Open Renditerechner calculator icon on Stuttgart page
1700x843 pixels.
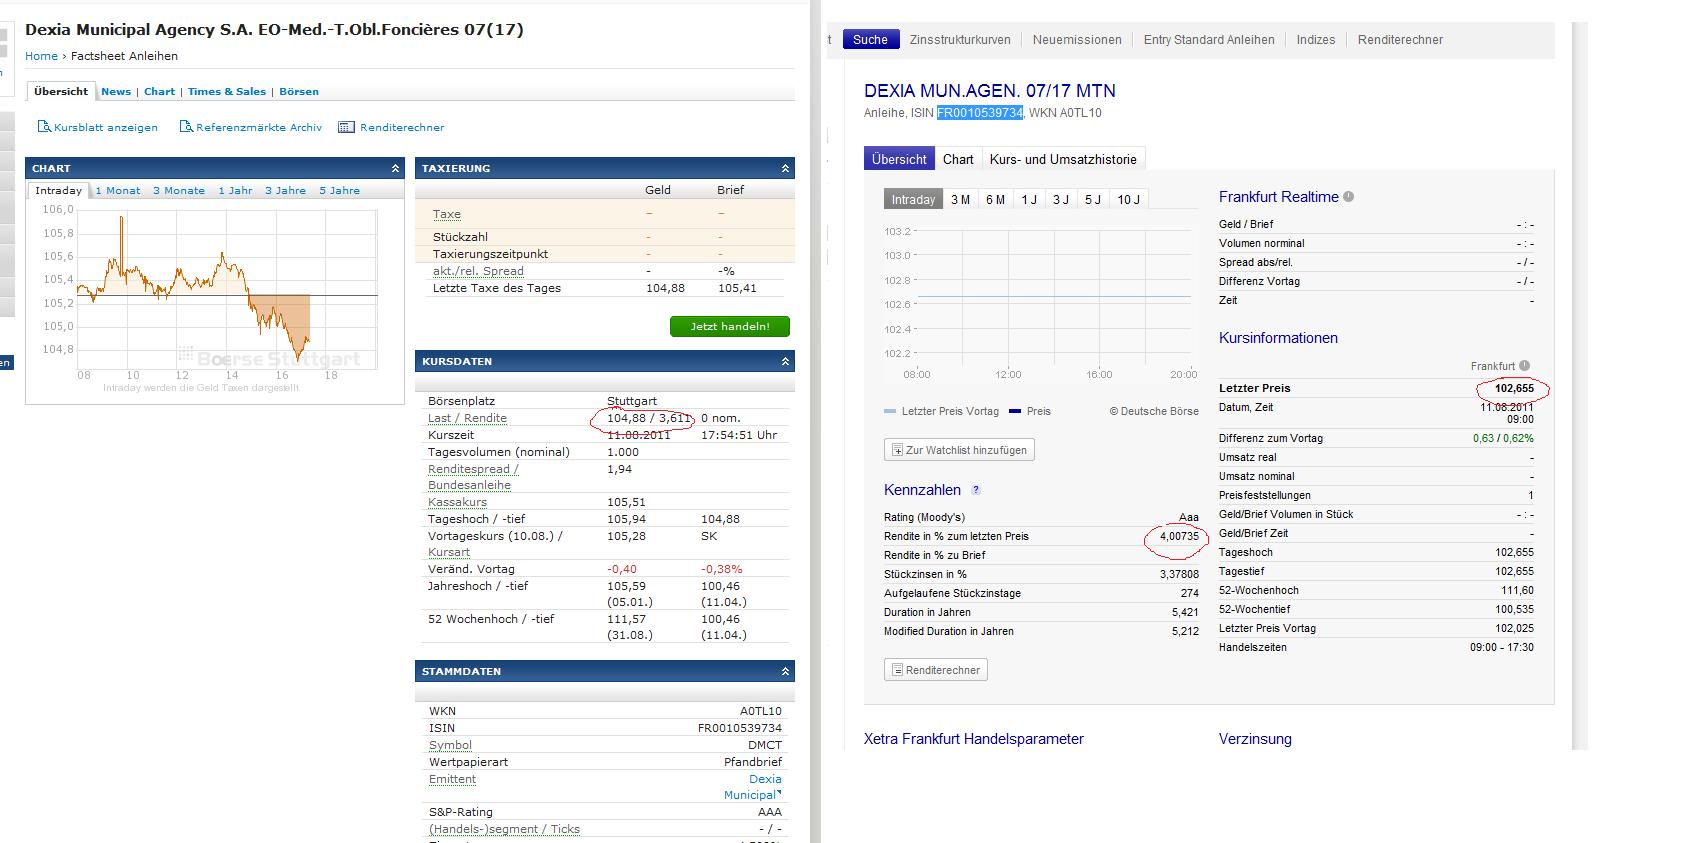(346, 127)
